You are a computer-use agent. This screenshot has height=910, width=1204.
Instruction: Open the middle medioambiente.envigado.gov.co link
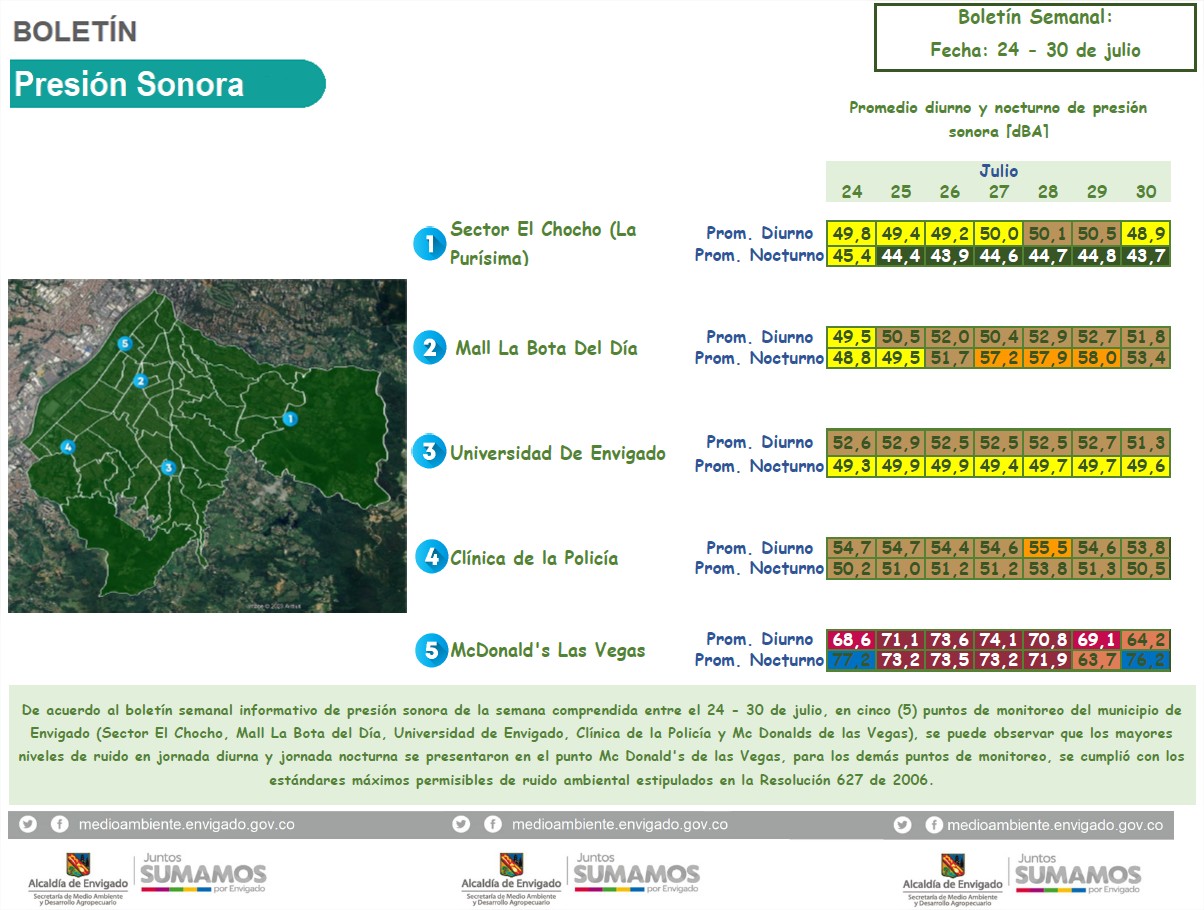pyautogui.click(x=620, y=825)
